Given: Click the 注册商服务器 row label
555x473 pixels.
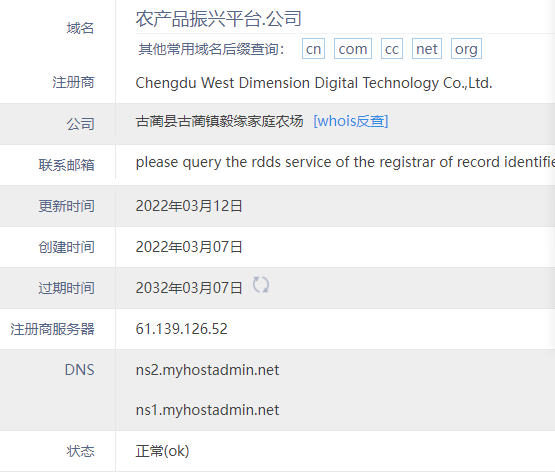Looking at the screenshot, I should tap(52, 329).
